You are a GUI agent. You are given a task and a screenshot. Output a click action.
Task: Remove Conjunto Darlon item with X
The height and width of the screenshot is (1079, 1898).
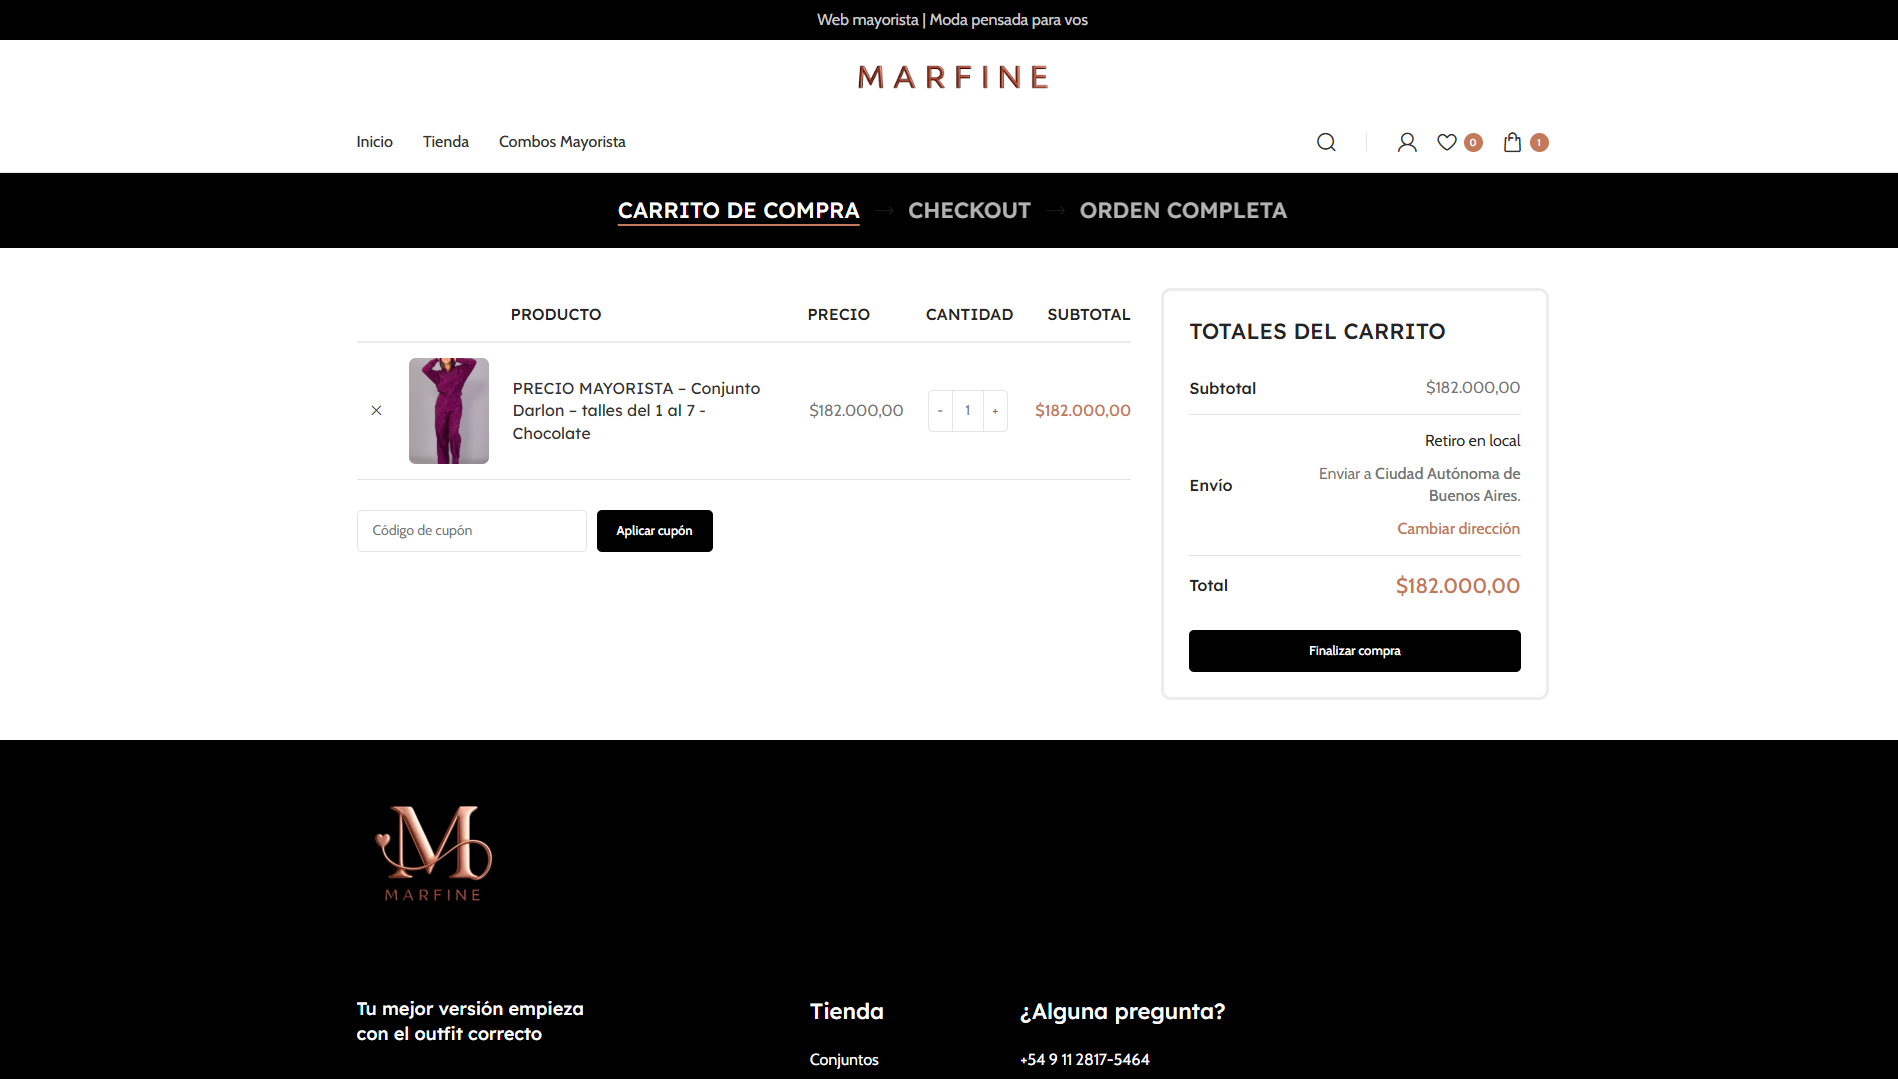(x=376, y=410)
